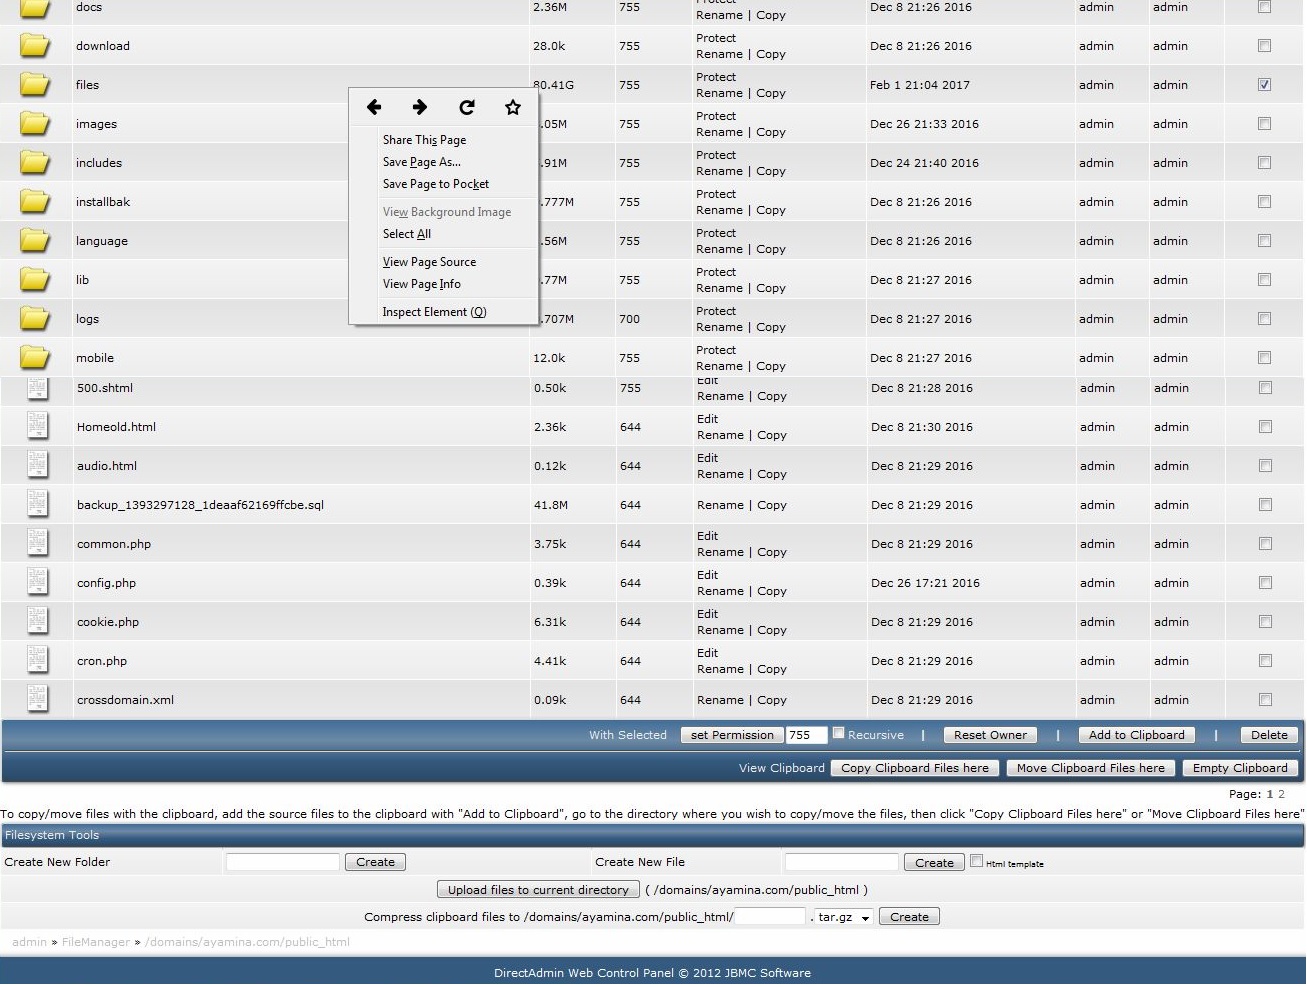This screenshot has width=1307, height=987.
Task: Open the tar.gz compression format dropdown
Action: (x=843, y=917)
